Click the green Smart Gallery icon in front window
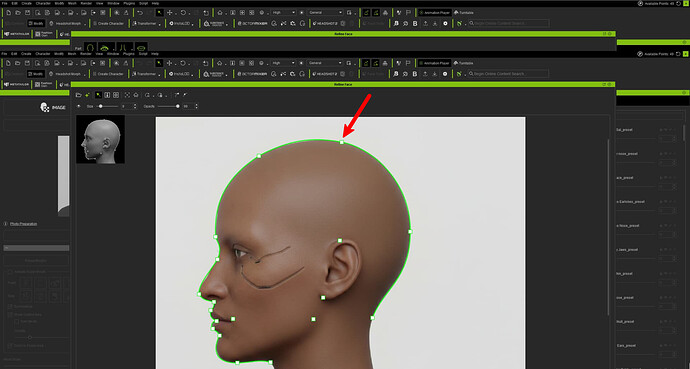 pyautogui.click(x=459, y=74)
